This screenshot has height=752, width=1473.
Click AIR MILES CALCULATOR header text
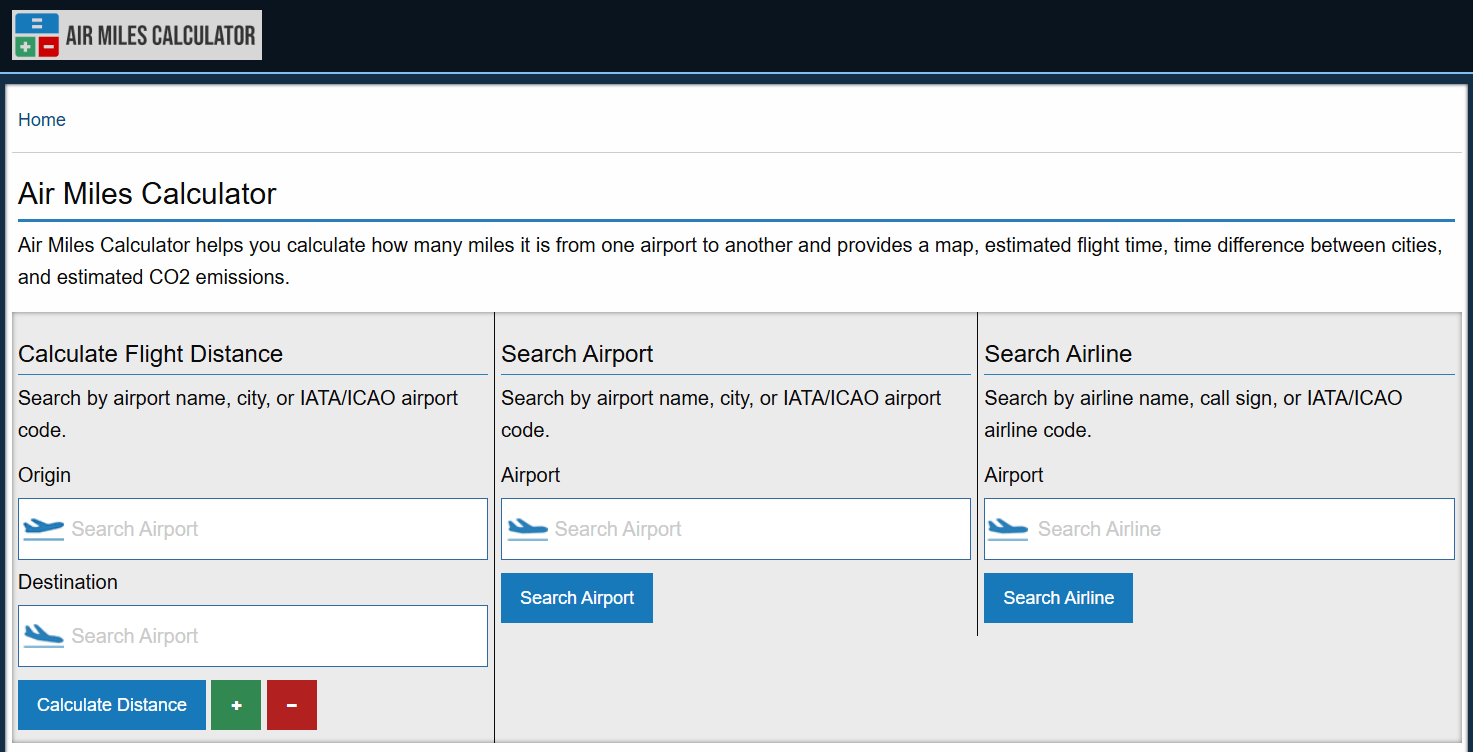(x=160, y=34)
